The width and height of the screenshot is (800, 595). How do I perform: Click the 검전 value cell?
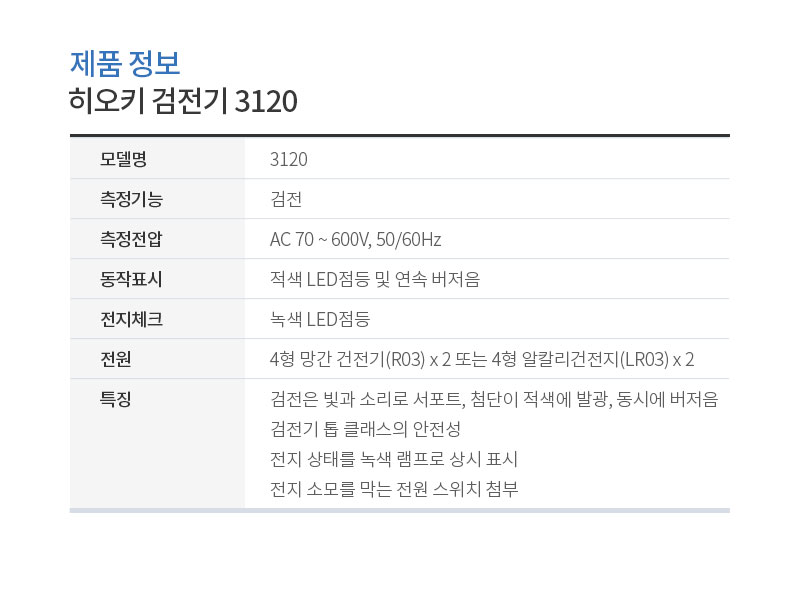click(x=286, y=199)
